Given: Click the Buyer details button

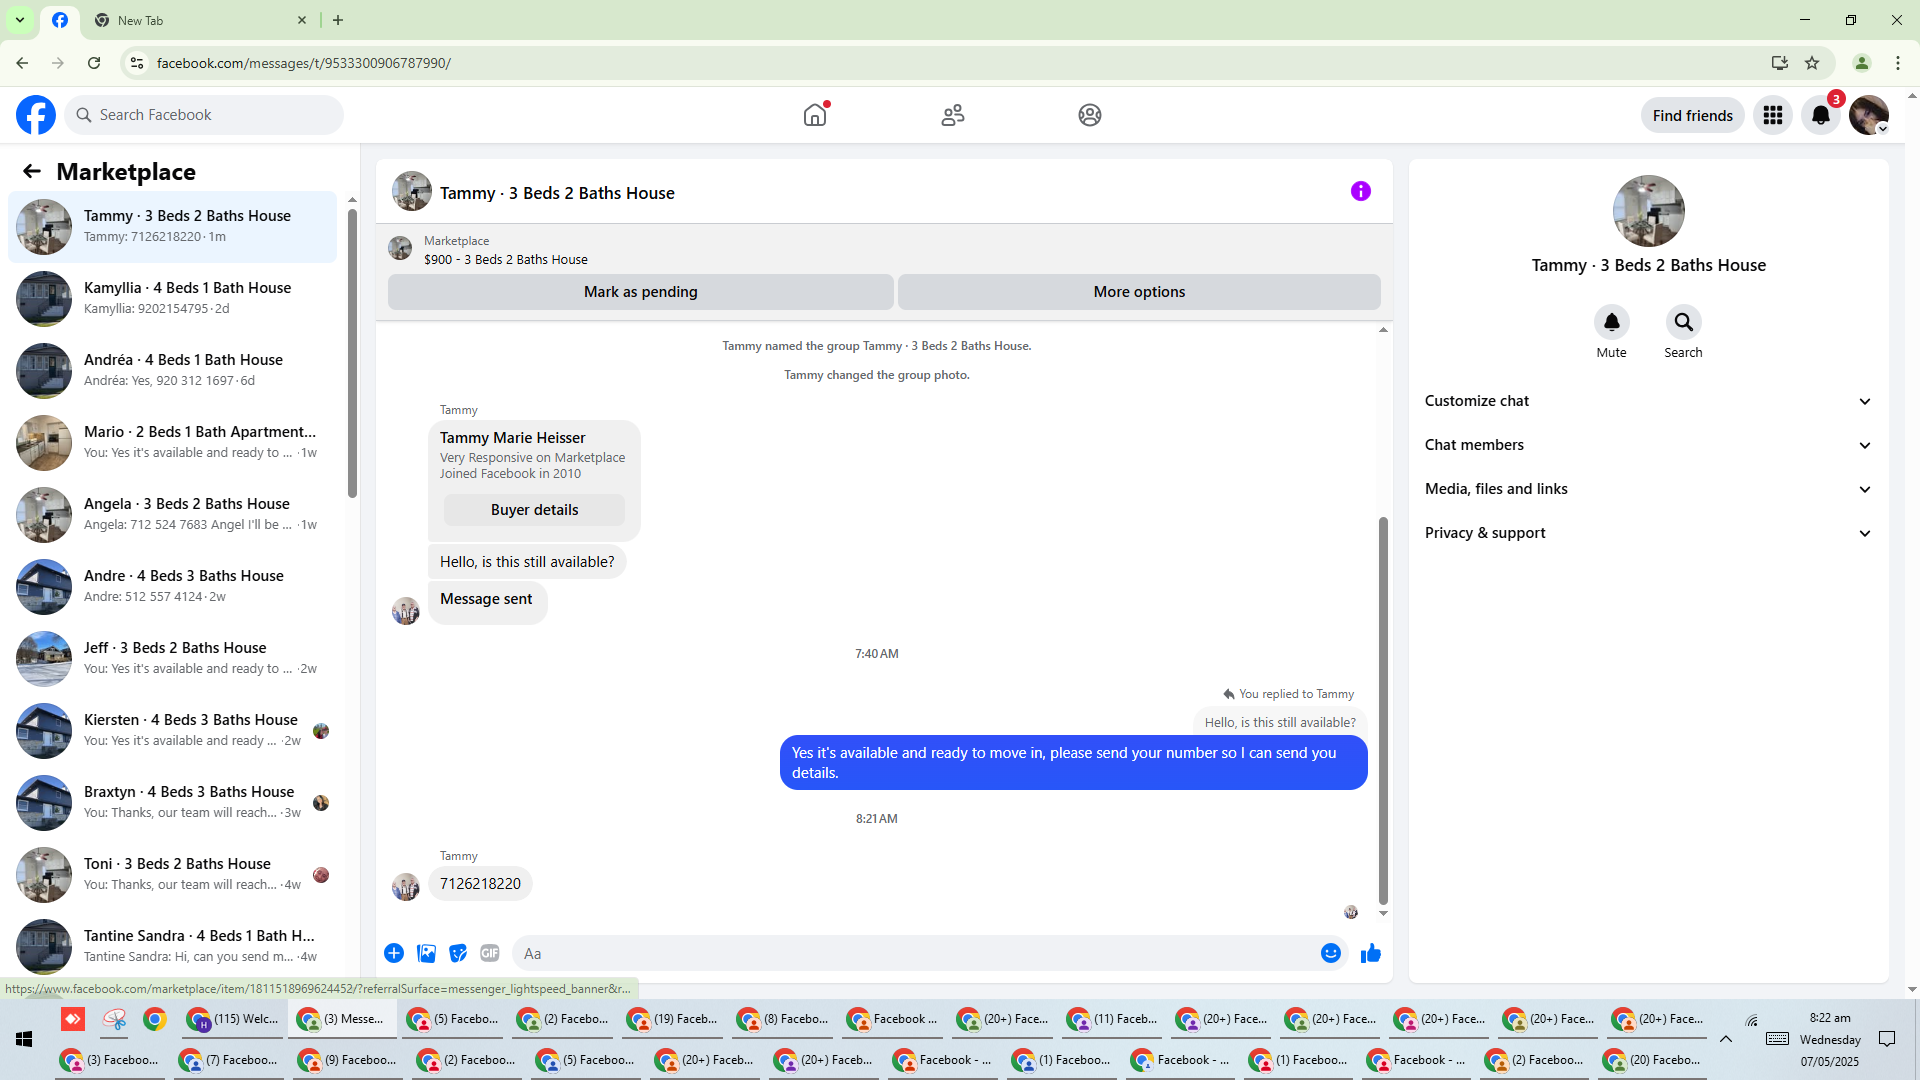Looking at the screenshot, I should click(534, 510).
